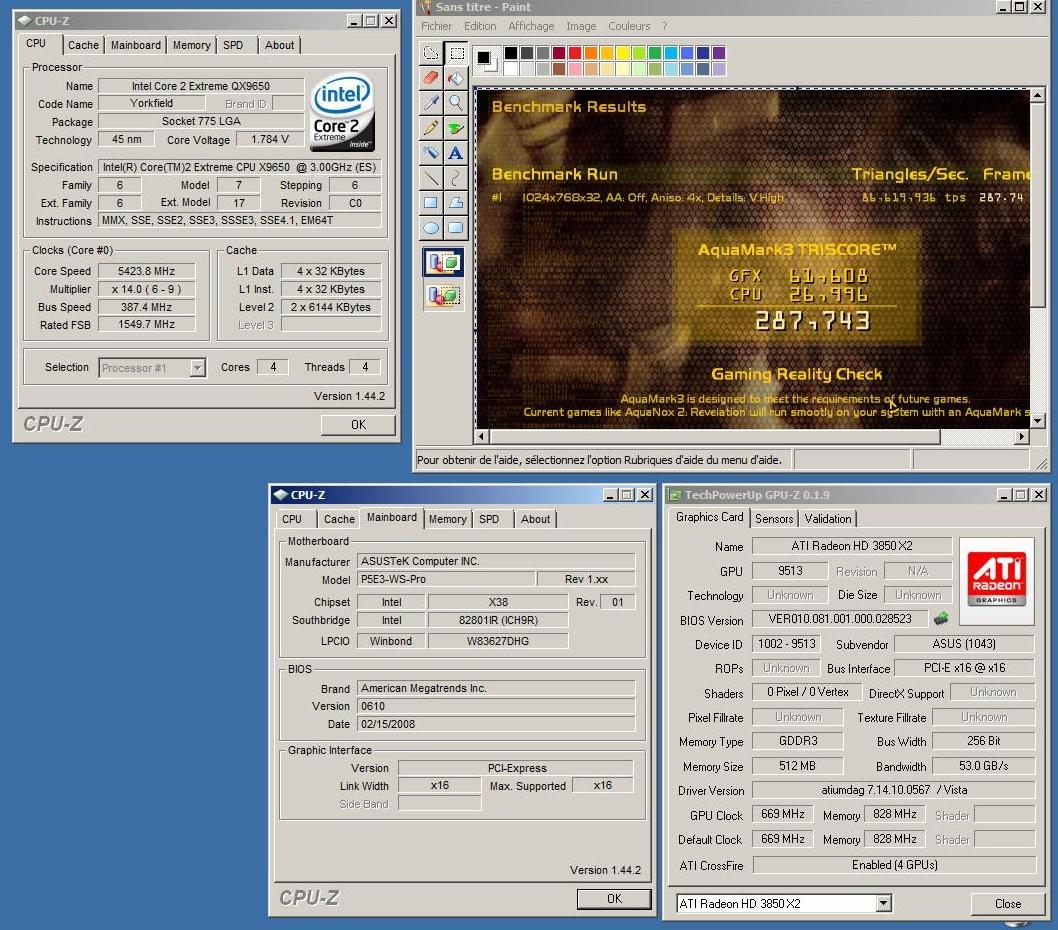Switch to Sensors tab in GPU-Z
This screenshot has height=930, width=1058.
pyautogui.click(x=774, y=518)
